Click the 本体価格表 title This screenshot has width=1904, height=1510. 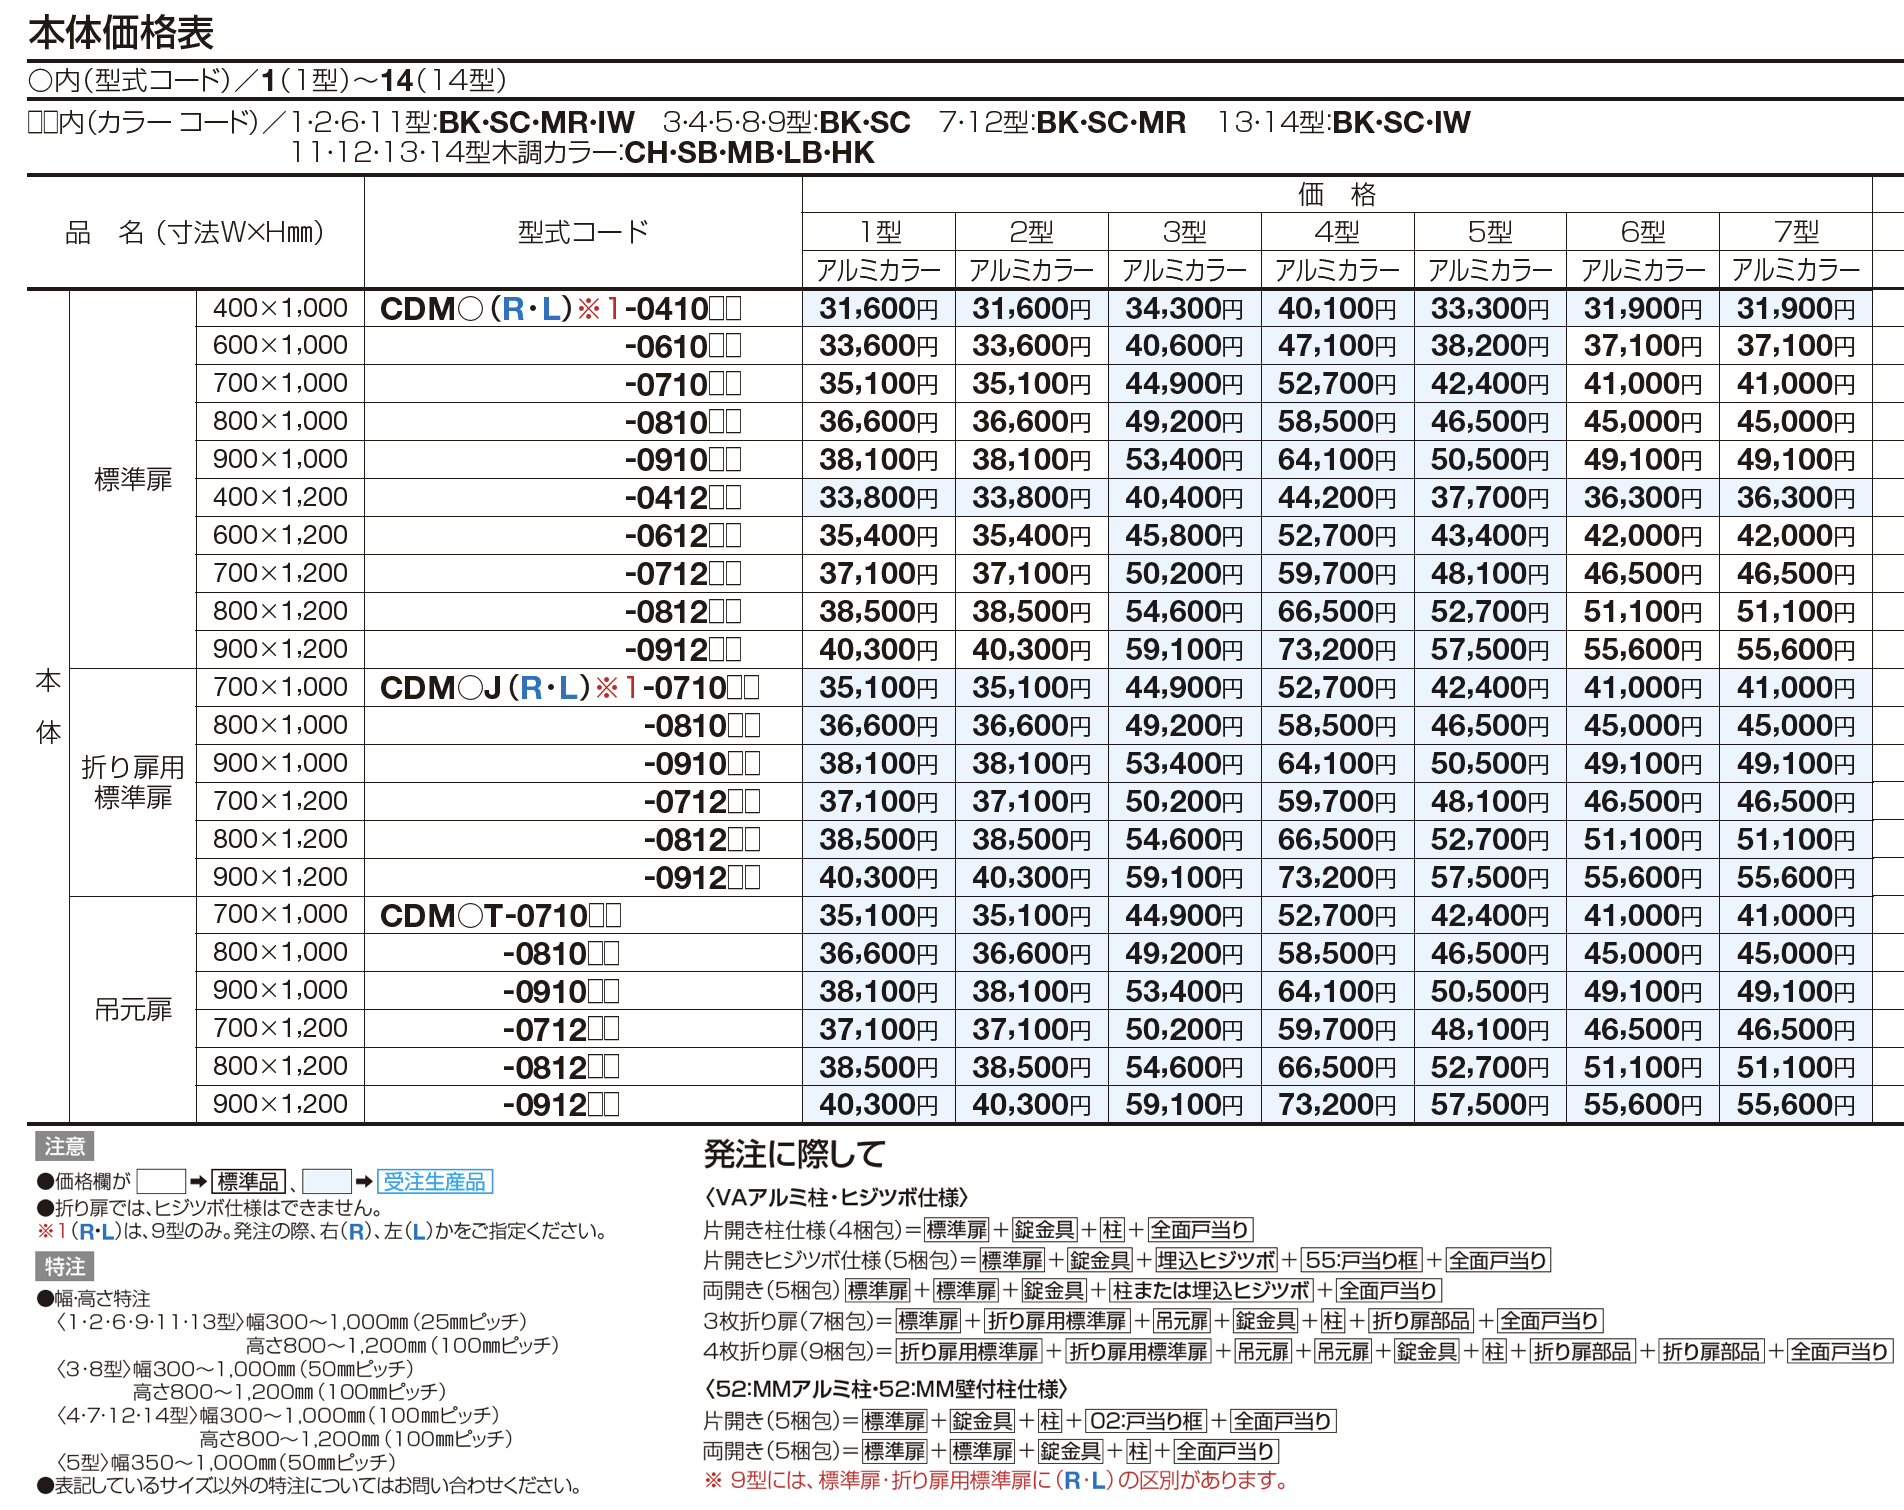click(x=121, y=33)
